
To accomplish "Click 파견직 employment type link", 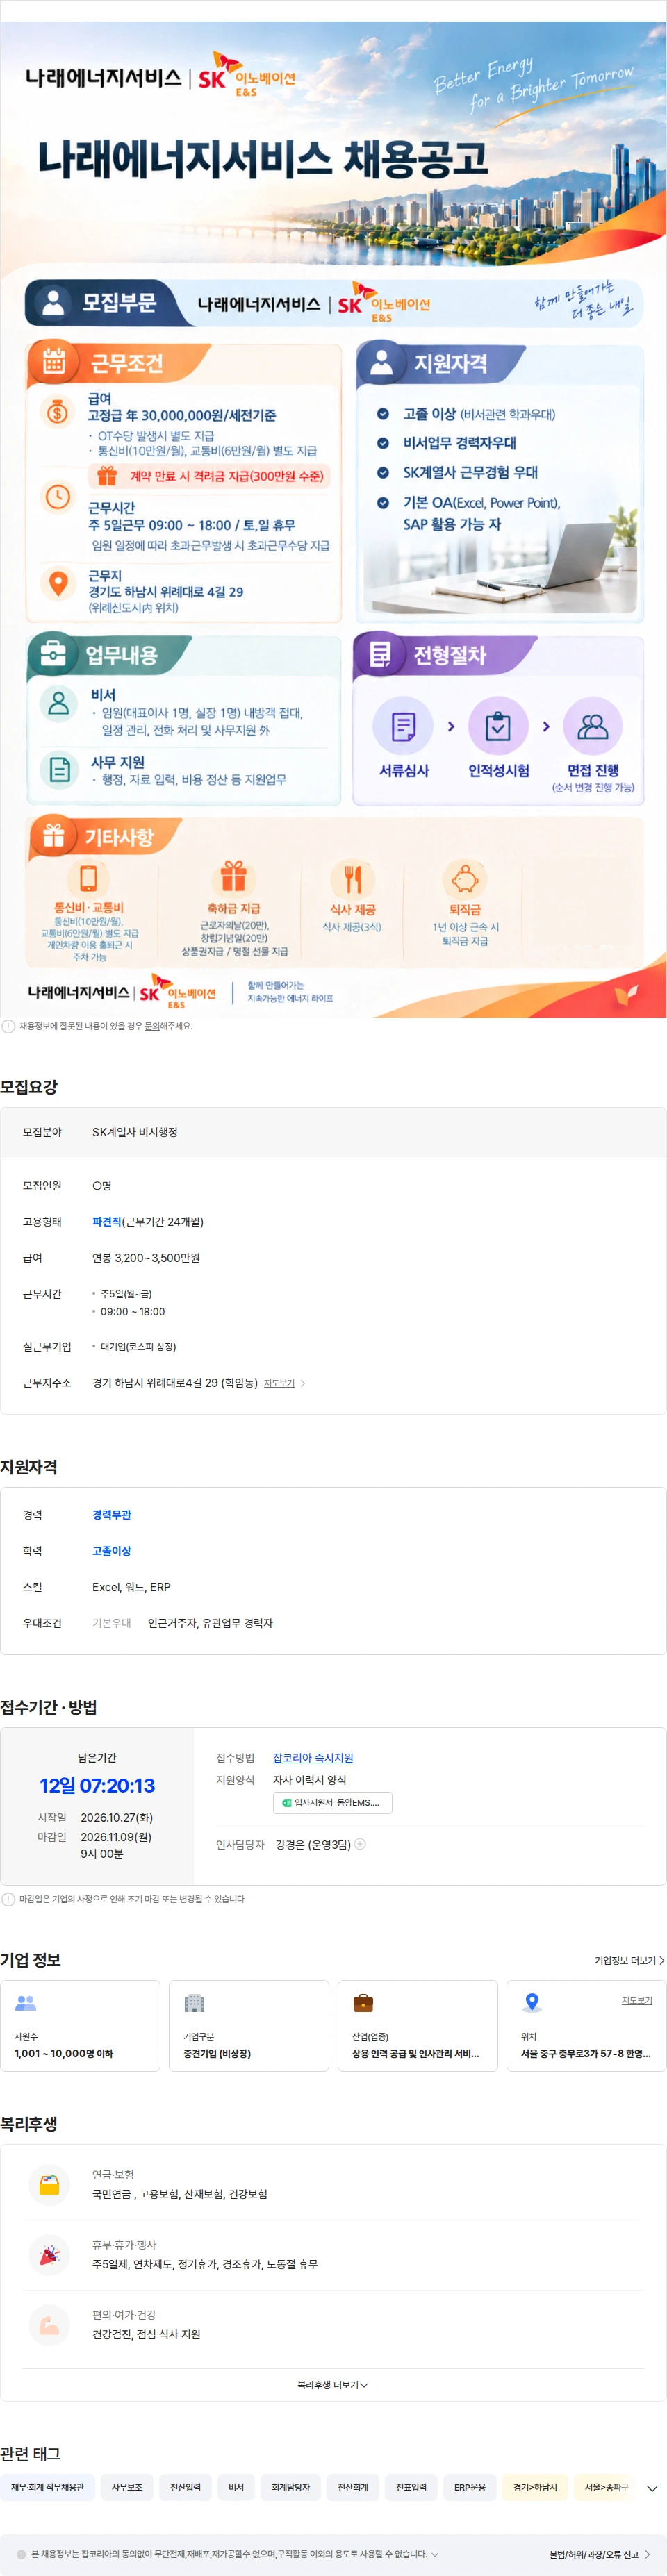I will click(x=107, y=1222).
